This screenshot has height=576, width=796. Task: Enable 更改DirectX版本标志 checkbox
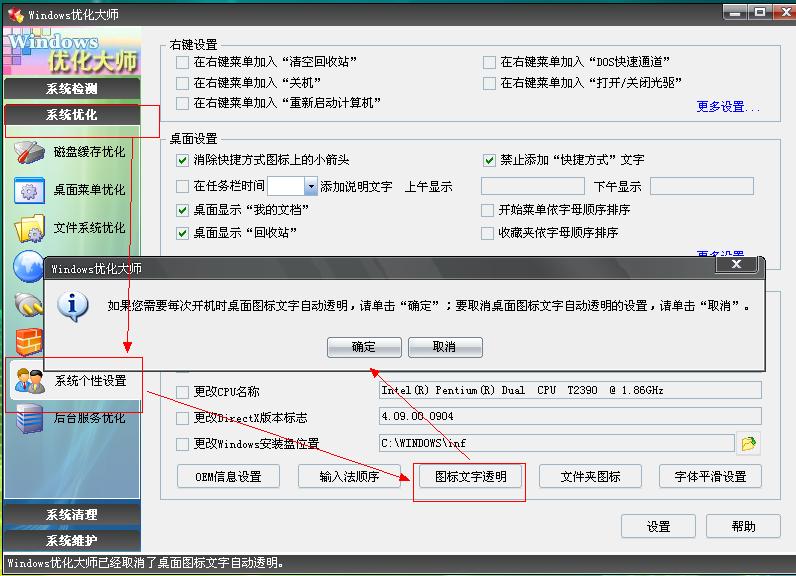click(x=182, y=418)
